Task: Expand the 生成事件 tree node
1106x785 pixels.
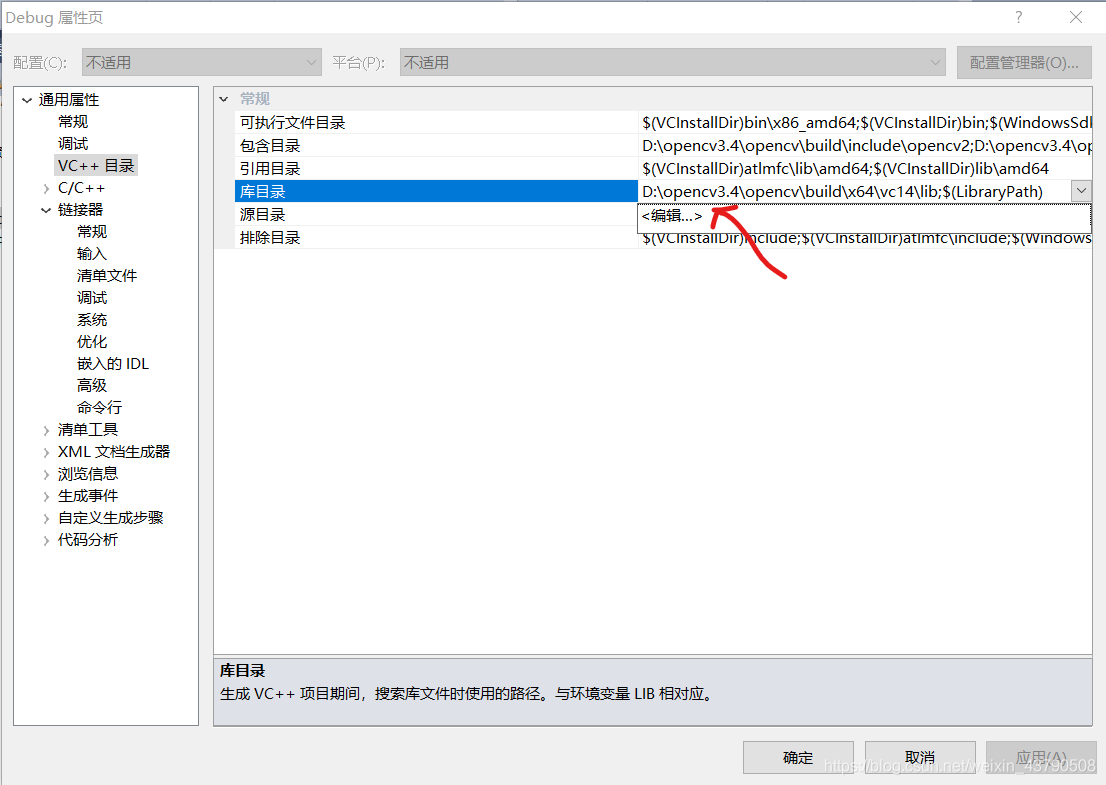Action: point(46,496)
